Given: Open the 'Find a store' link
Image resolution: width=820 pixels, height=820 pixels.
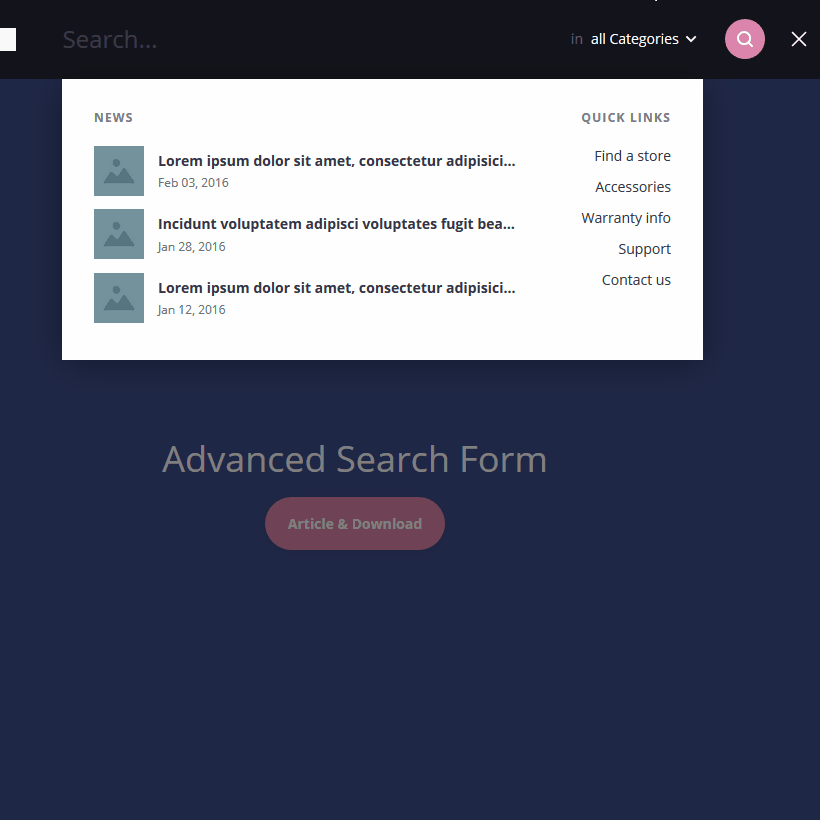Looking at the screenshot, I should coord(632,156).
